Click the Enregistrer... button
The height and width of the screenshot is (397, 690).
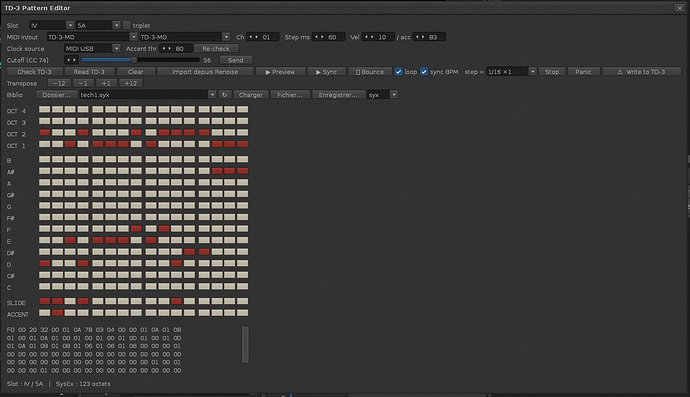coord(338,95)
